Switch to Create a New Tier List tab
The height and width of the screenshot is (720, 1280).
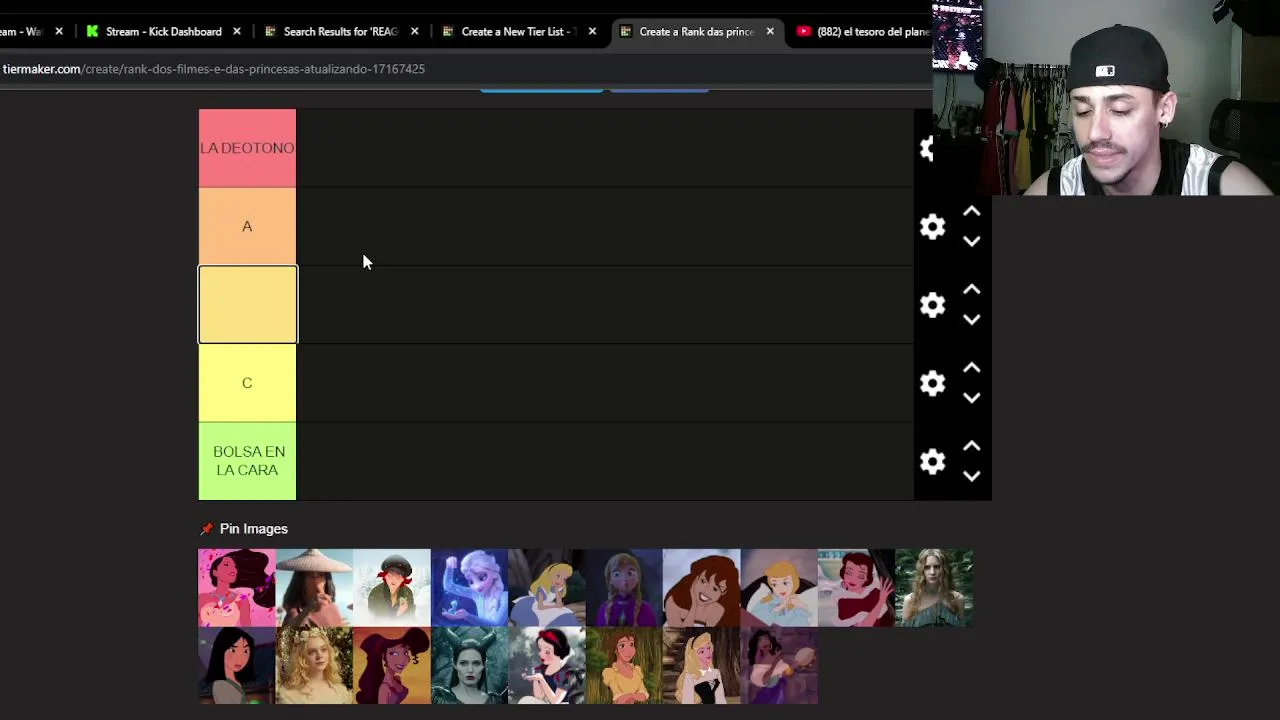[x=518, y=32]
